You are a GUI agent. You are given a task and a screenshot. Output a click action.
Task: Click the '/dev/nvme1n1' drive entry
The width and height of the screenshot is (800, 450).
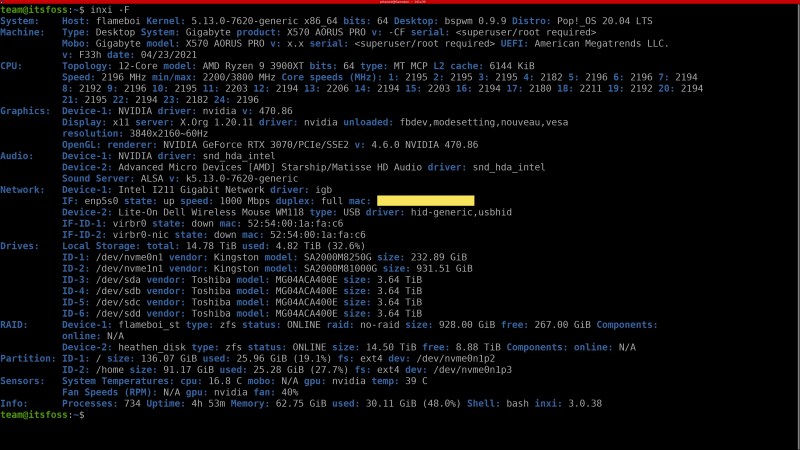(x=129, y=268)
